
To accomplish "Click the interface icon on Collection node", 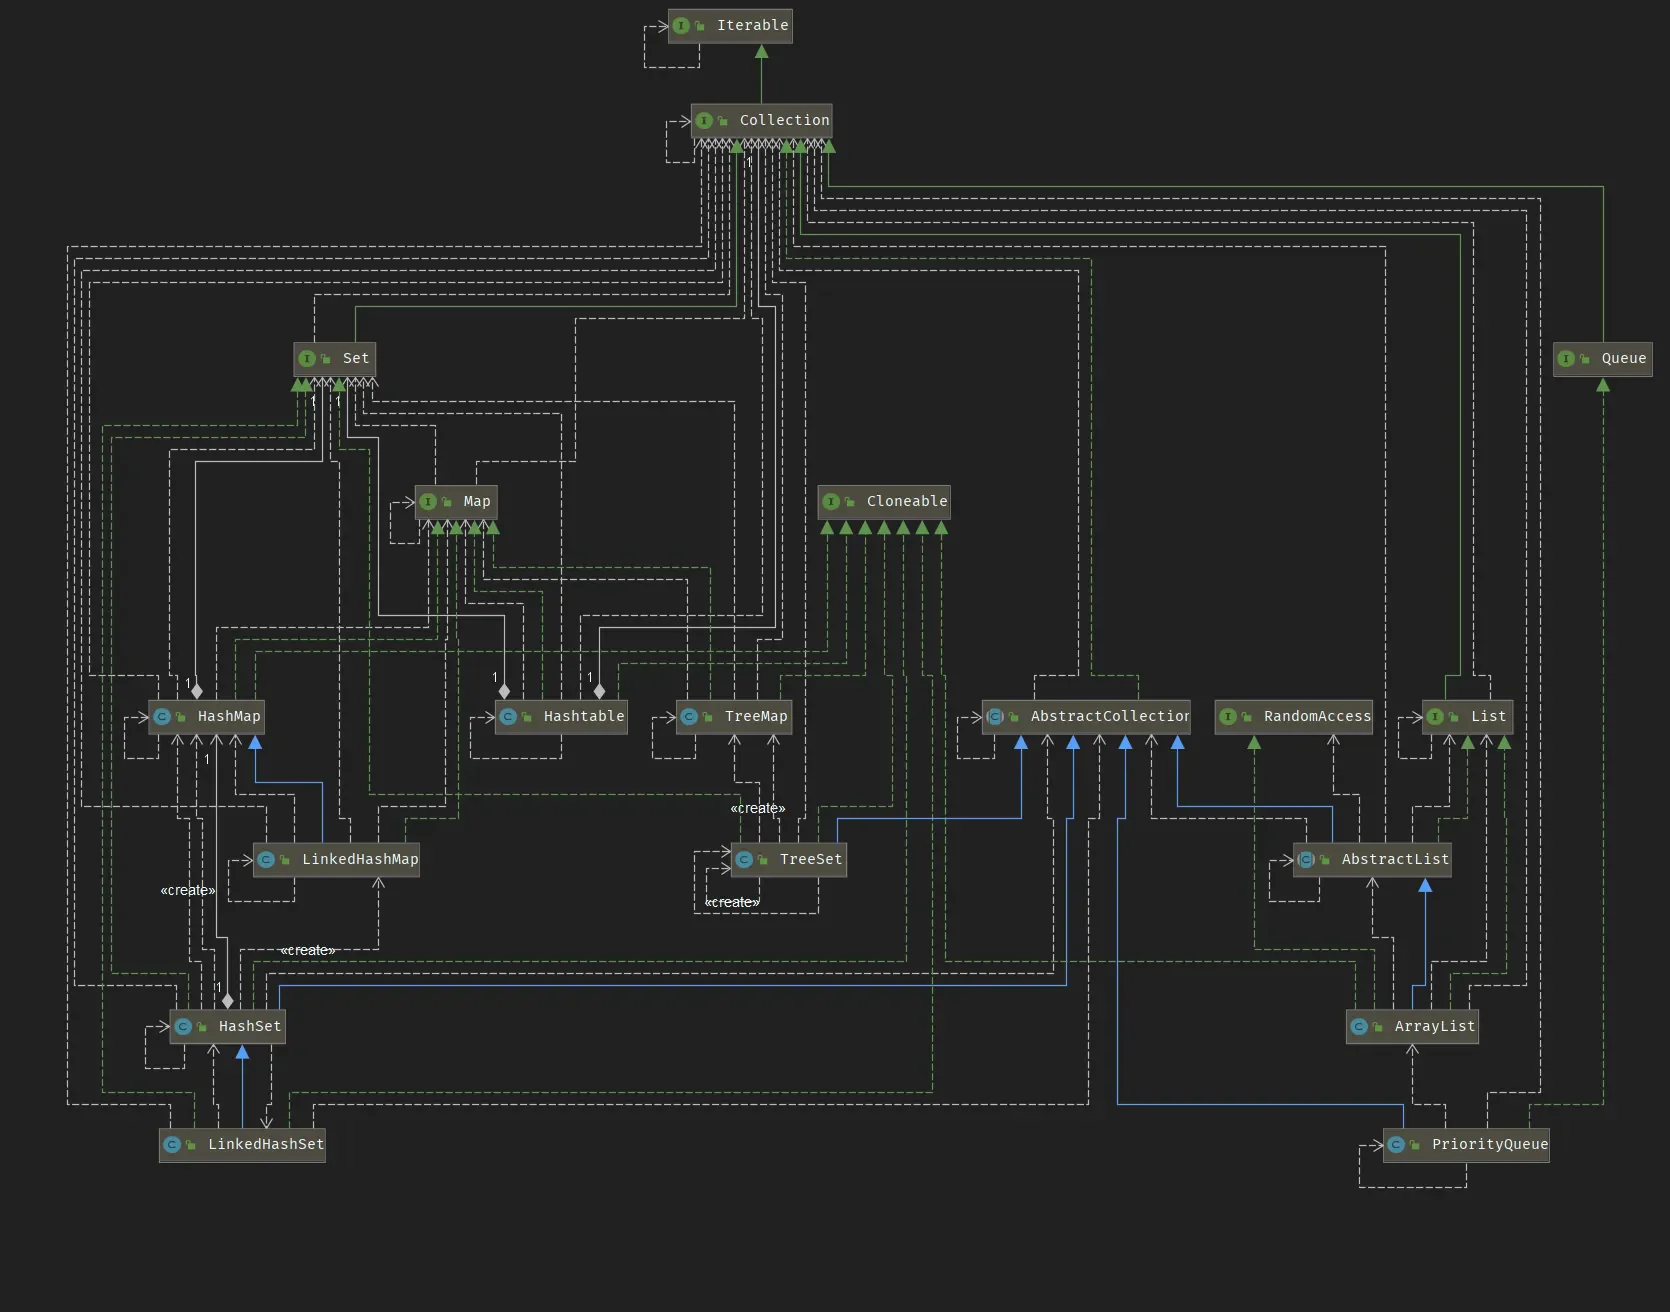I will (x=704, y=121).
